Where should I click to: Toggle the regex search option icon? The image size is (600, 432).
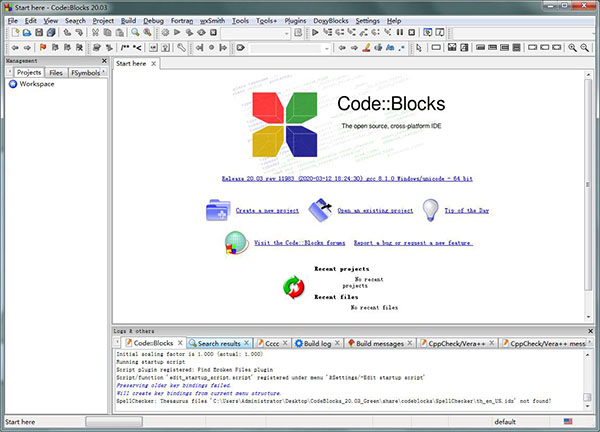tap(402, 47)
